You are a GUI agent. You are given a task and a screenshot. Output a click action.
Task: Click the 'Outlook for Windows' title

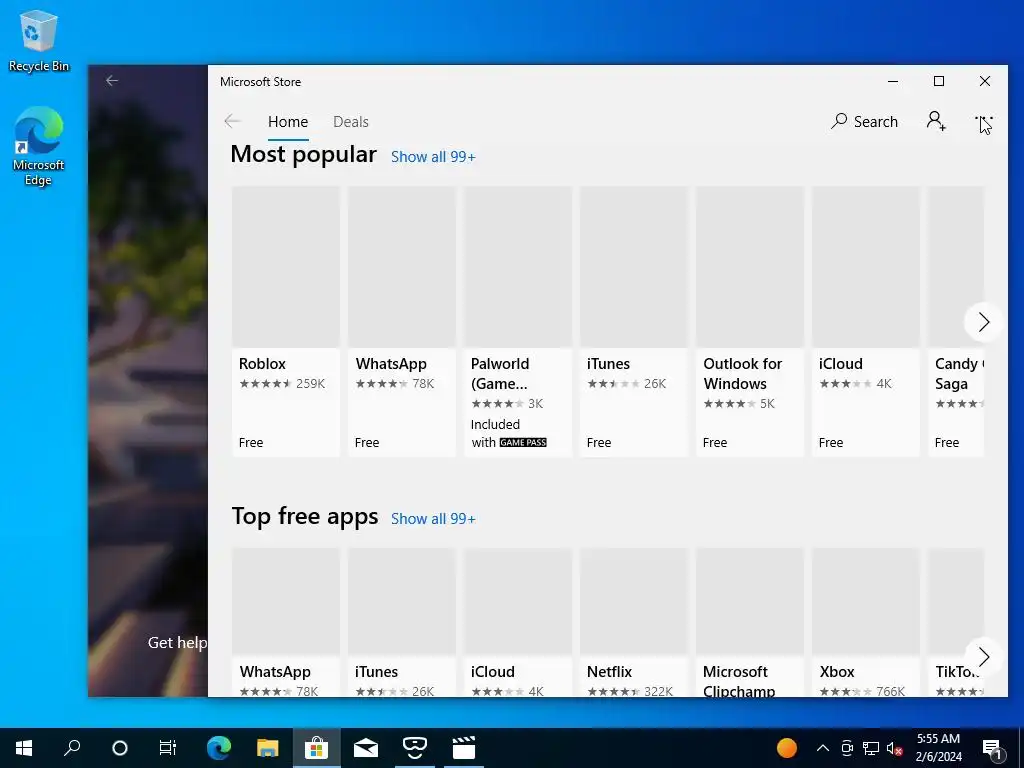743,374
